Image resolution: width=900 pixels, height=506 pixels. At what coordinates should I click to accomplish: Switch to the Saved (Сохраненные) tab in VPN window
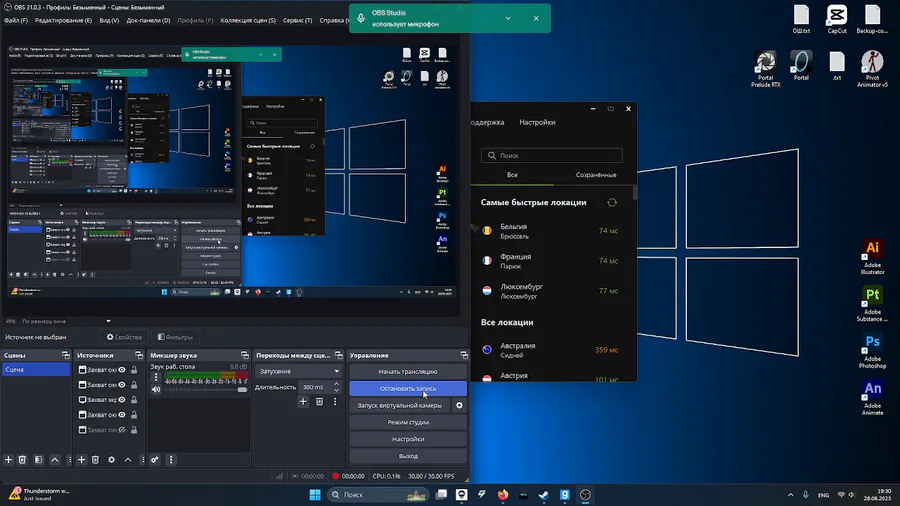tap(596, 175)
